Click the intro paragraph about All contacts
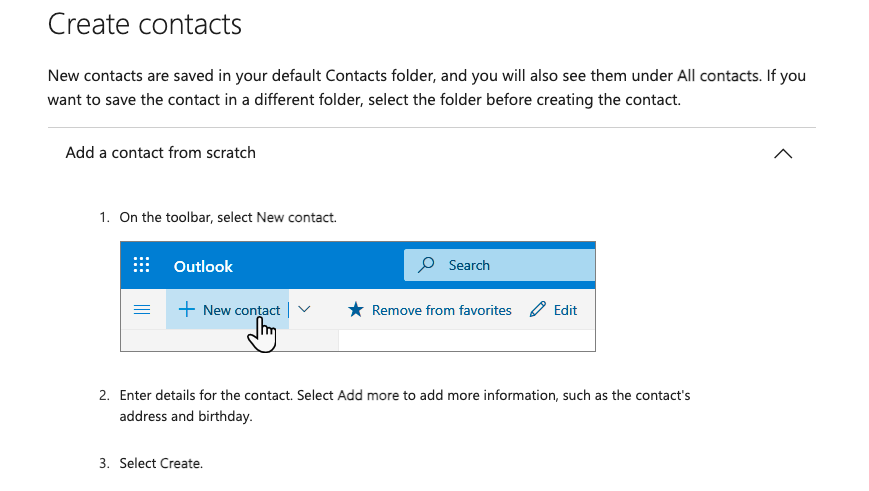Viewport: 869px width, 491px height. (x=427, y=88)
